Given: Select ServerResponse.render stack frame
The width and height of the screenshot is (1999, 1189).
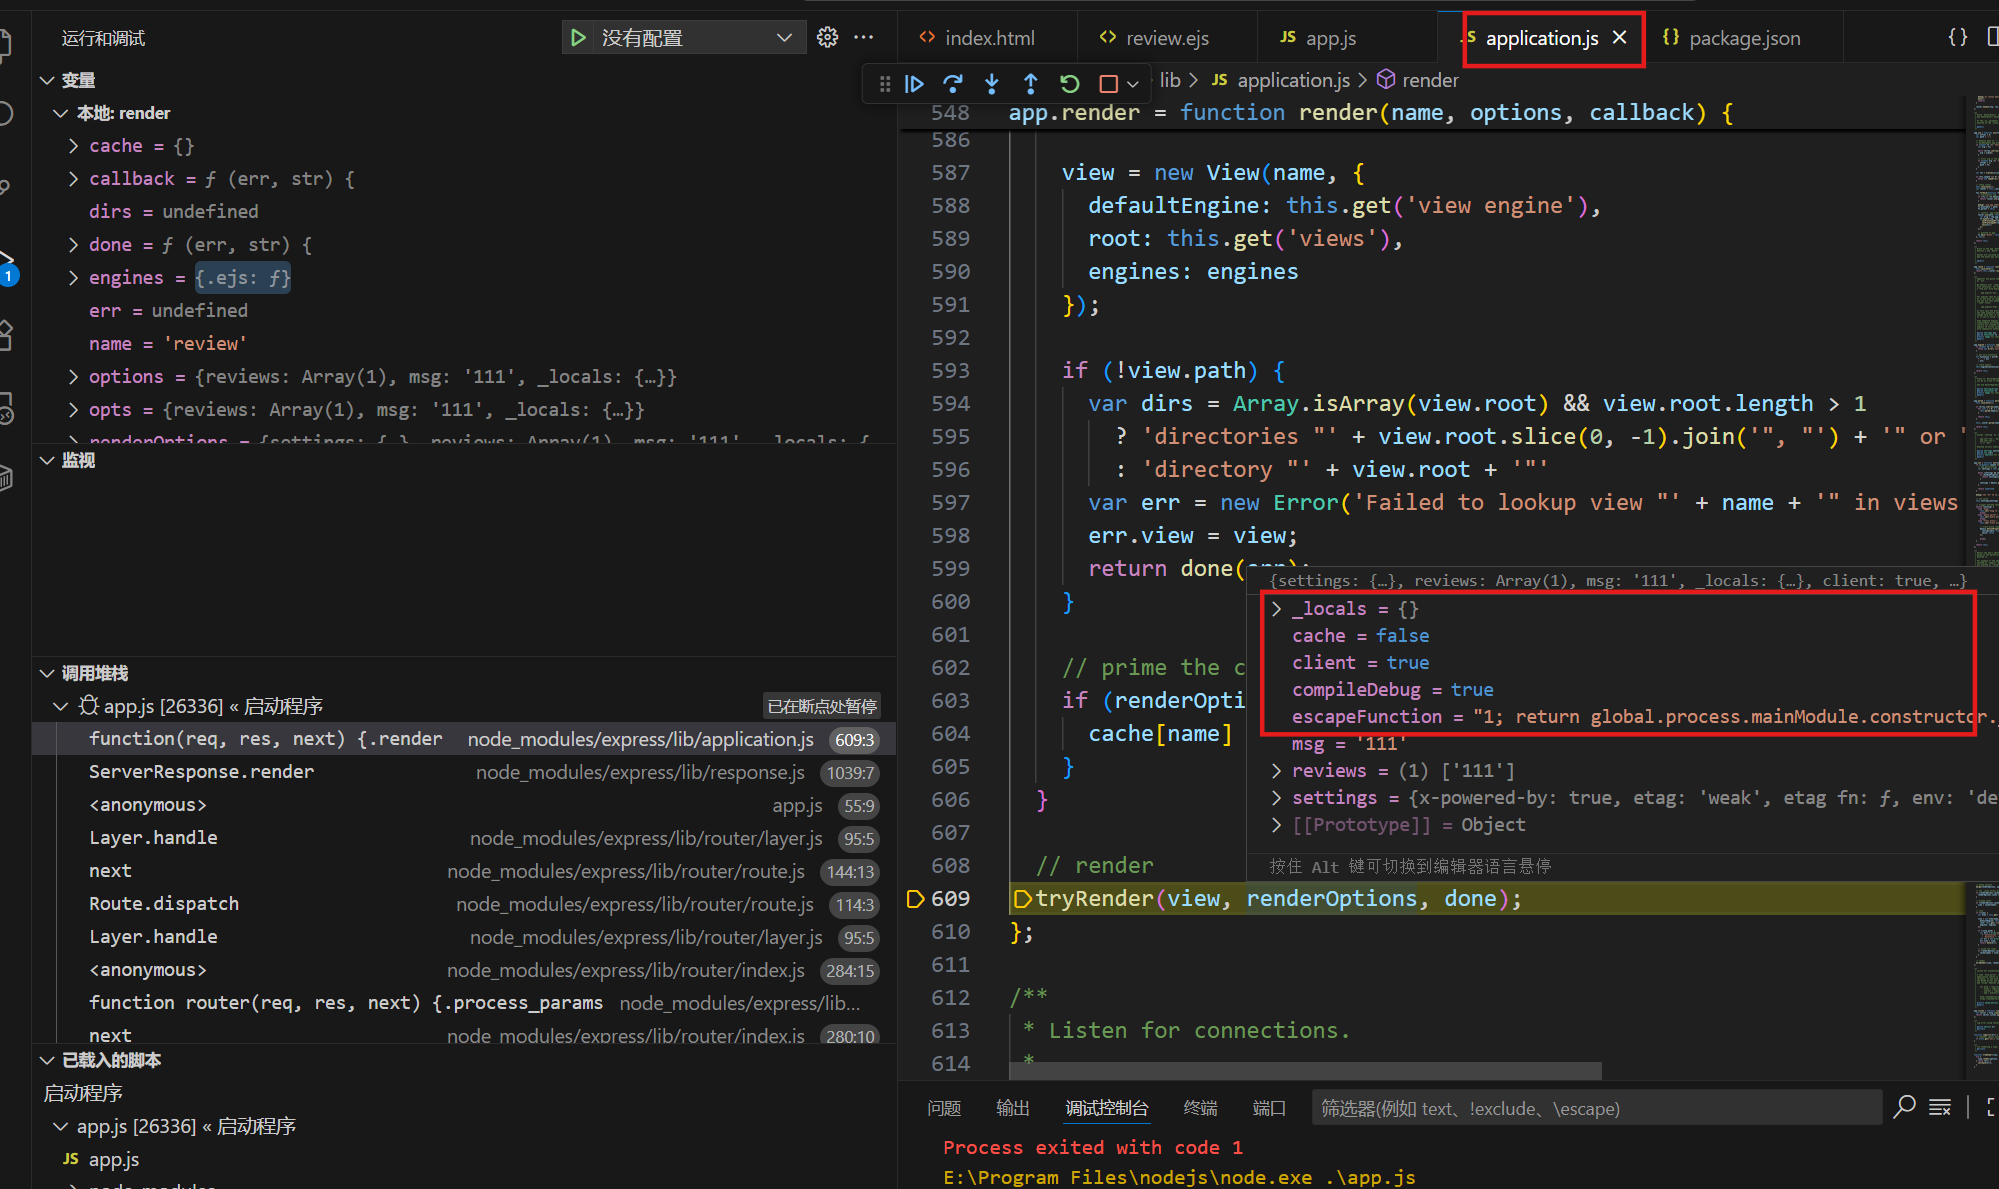Looking at the screenshot, I should coord(201,771).
